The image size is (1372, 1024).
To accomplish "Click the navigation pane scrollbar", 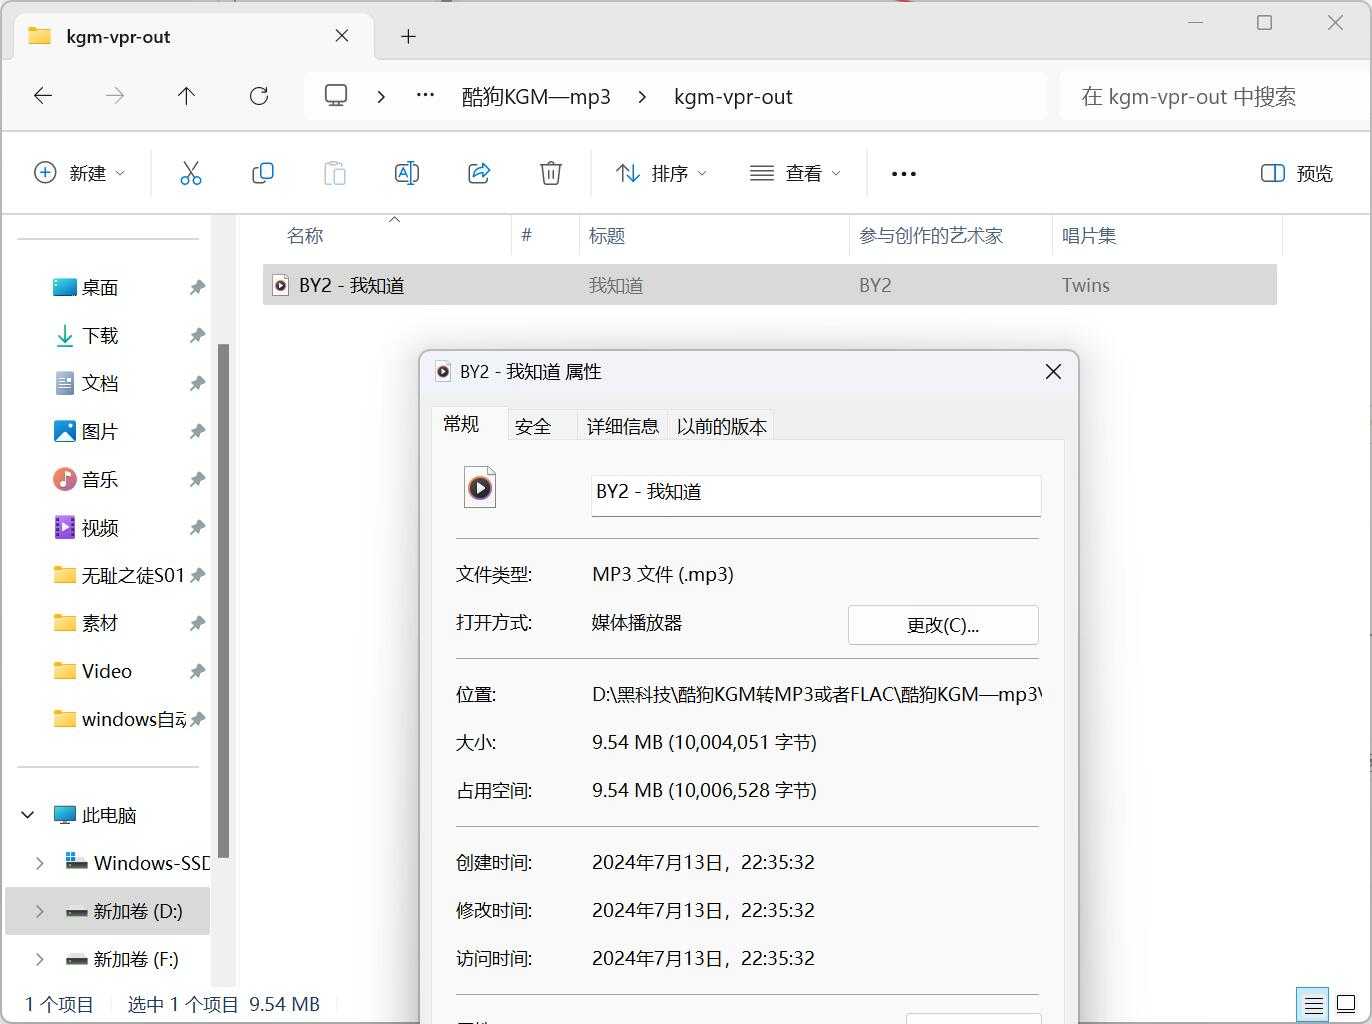I will [224, 600].
